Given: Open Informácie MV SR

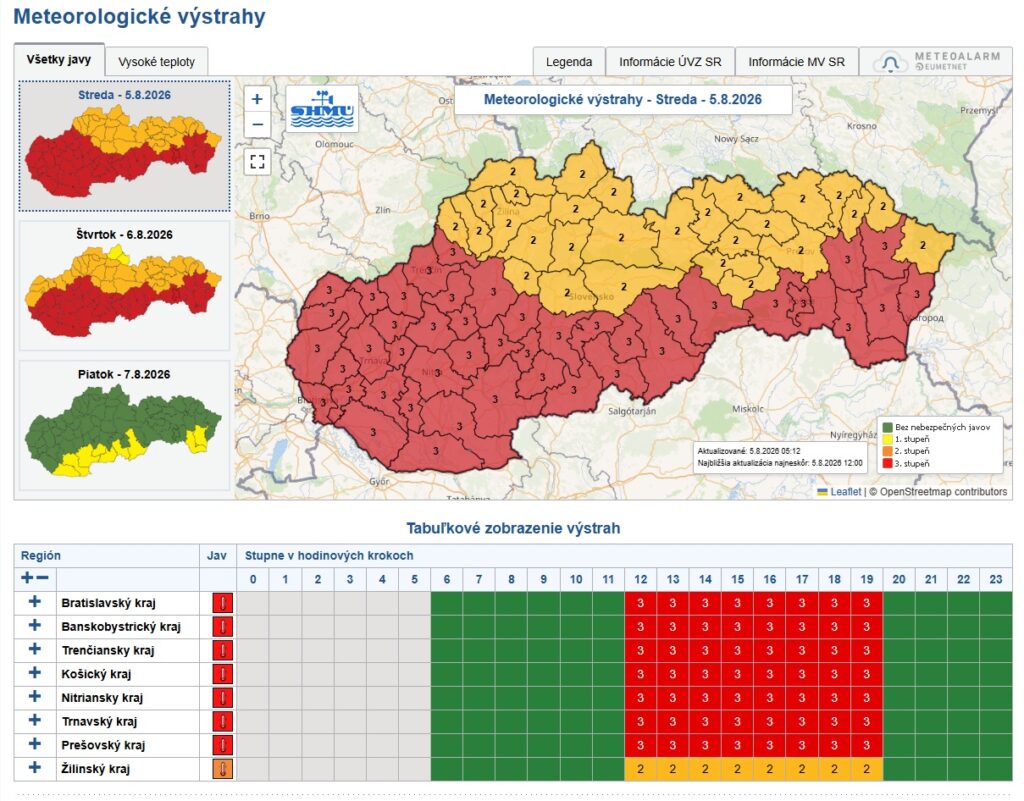Looking at the screenshot, I should 796,61.
